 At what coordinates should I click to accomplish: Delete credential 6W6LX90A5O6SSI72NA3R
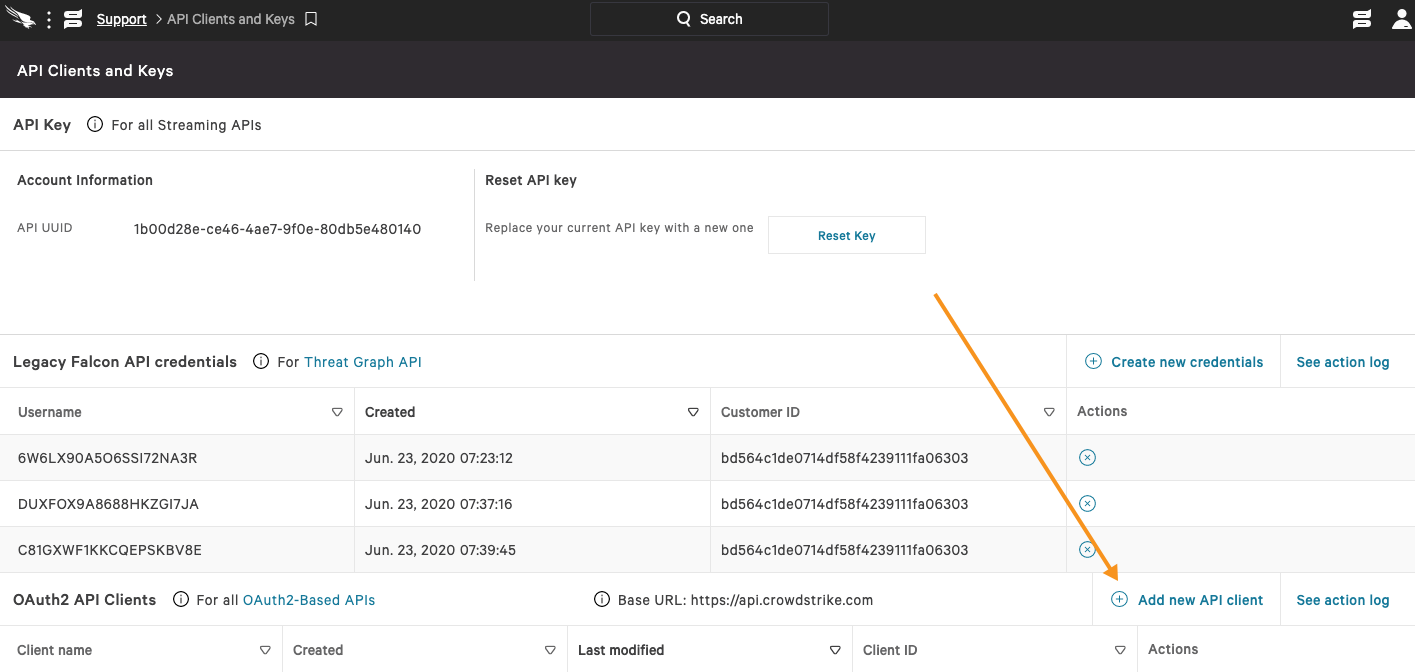(1087, 457)
